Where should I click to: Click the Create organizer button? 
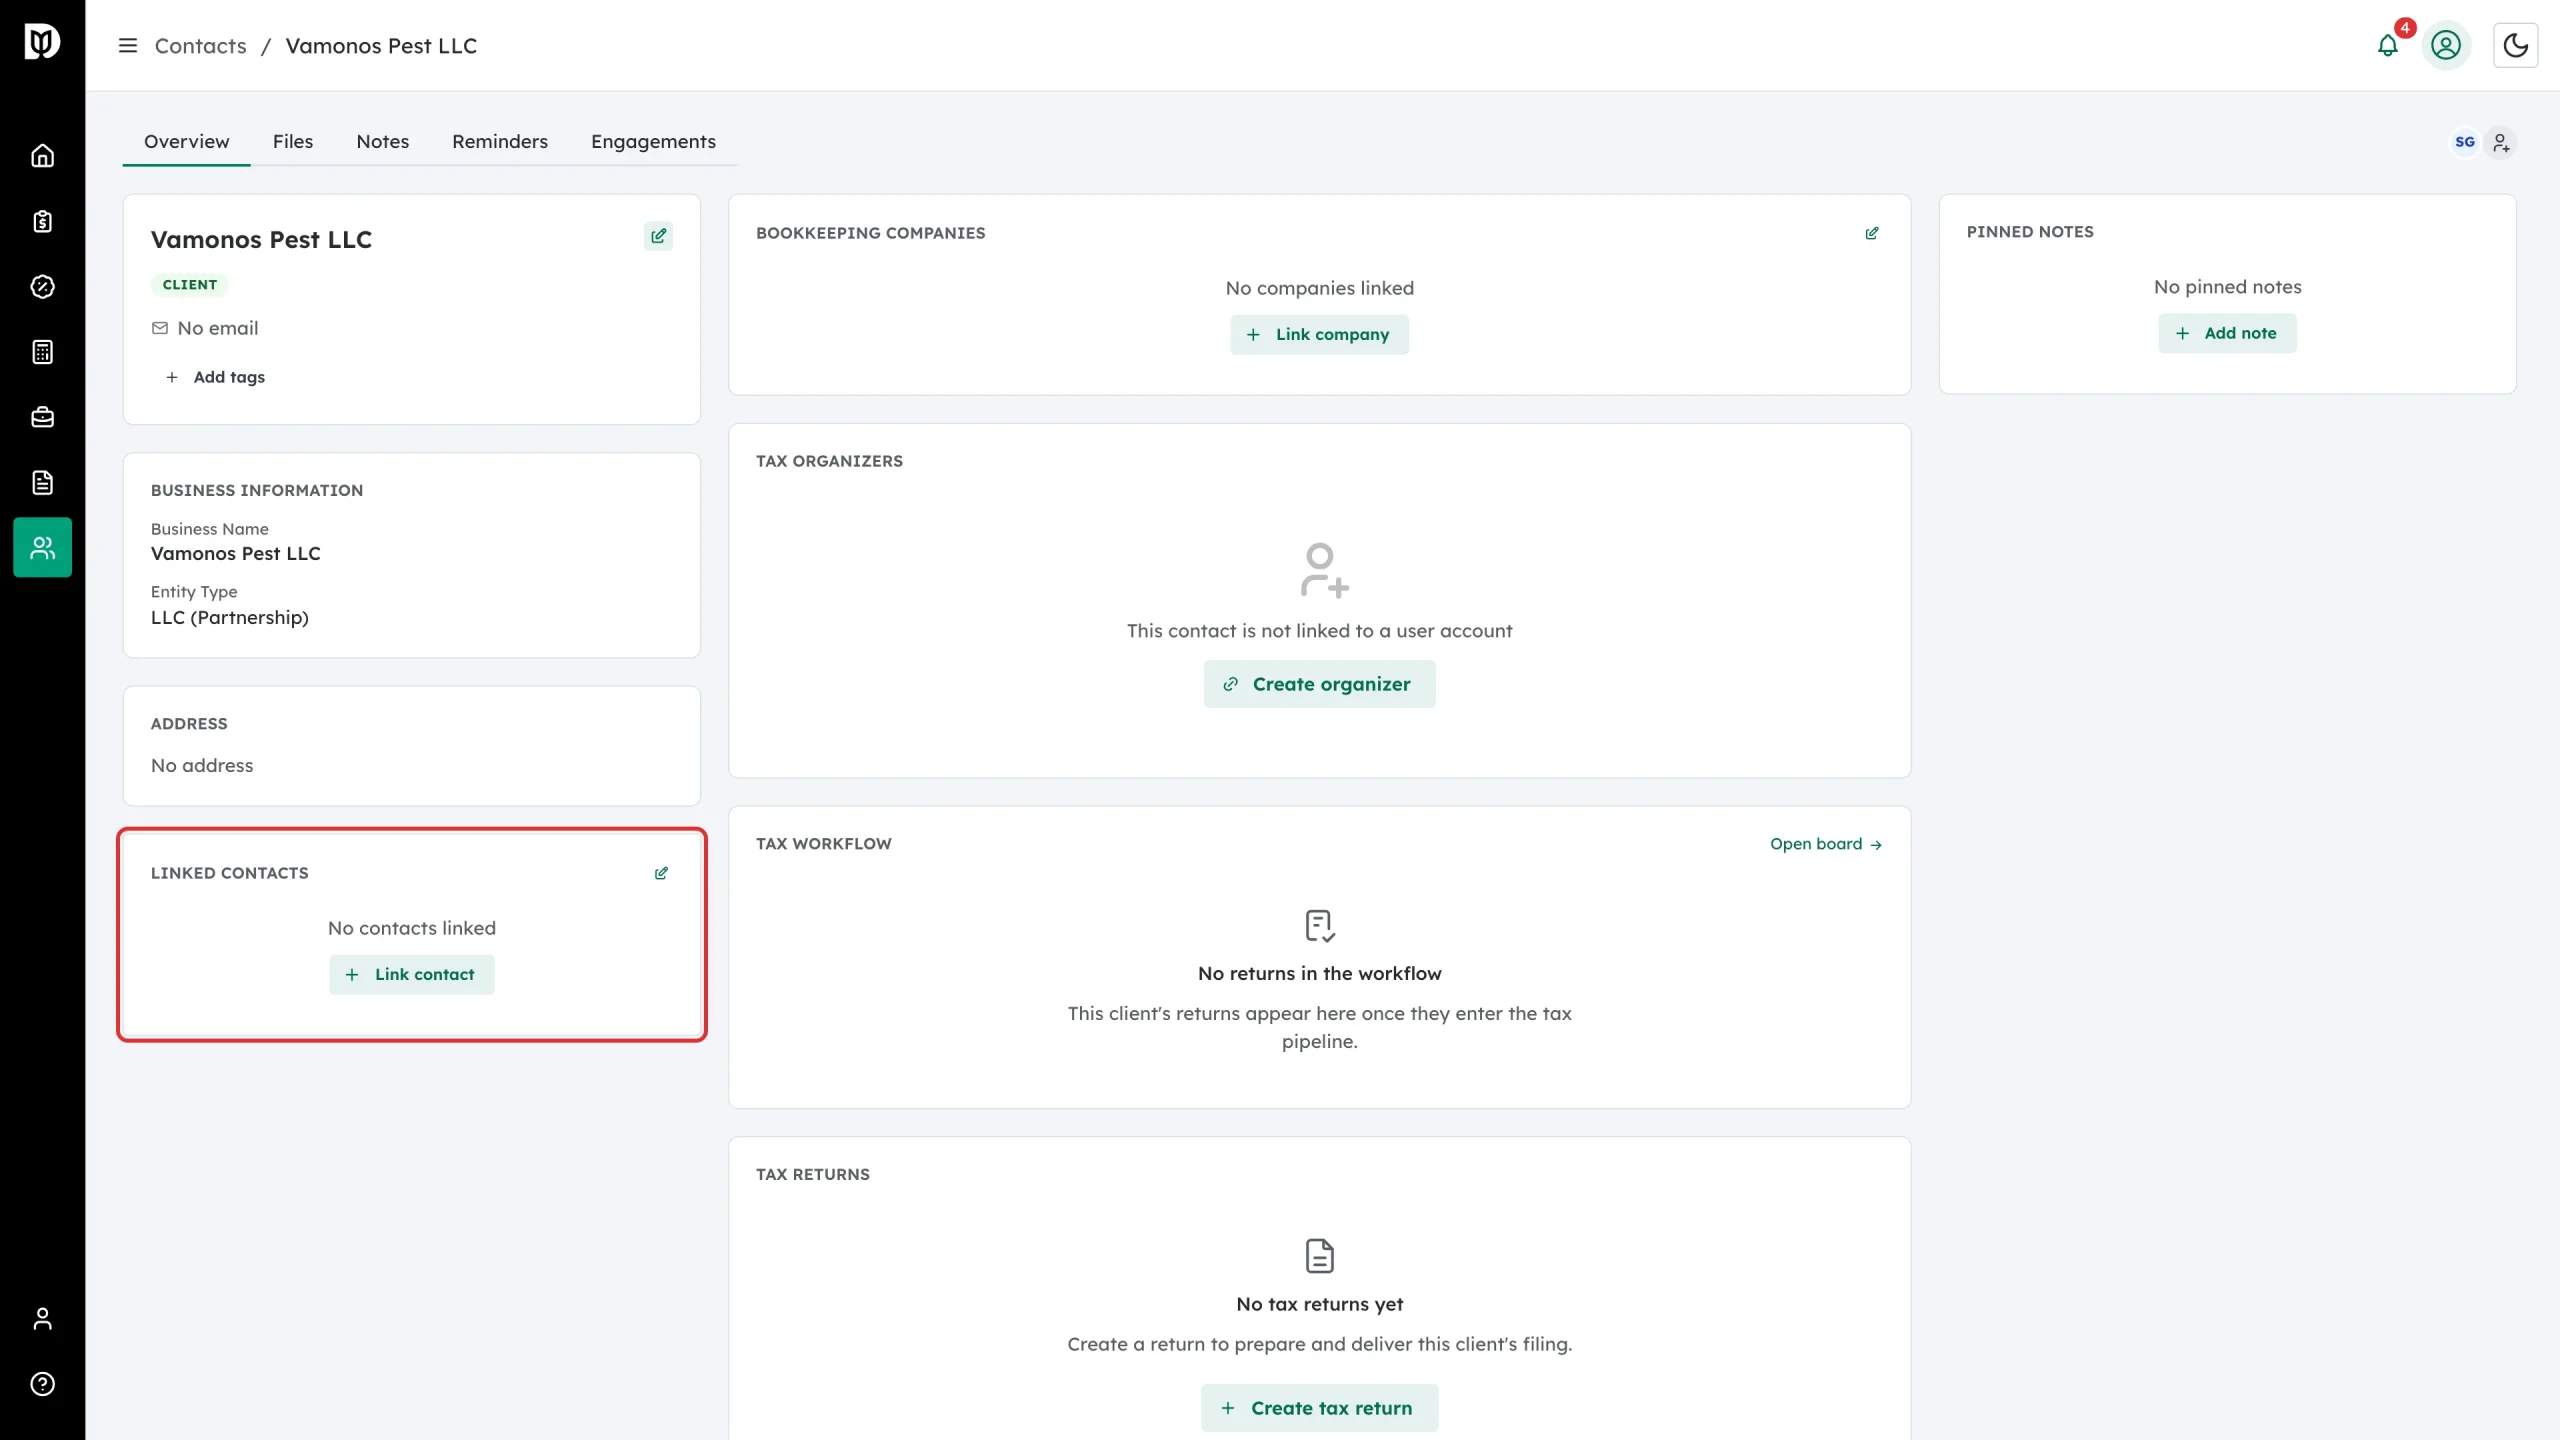tap(1319, 684)
